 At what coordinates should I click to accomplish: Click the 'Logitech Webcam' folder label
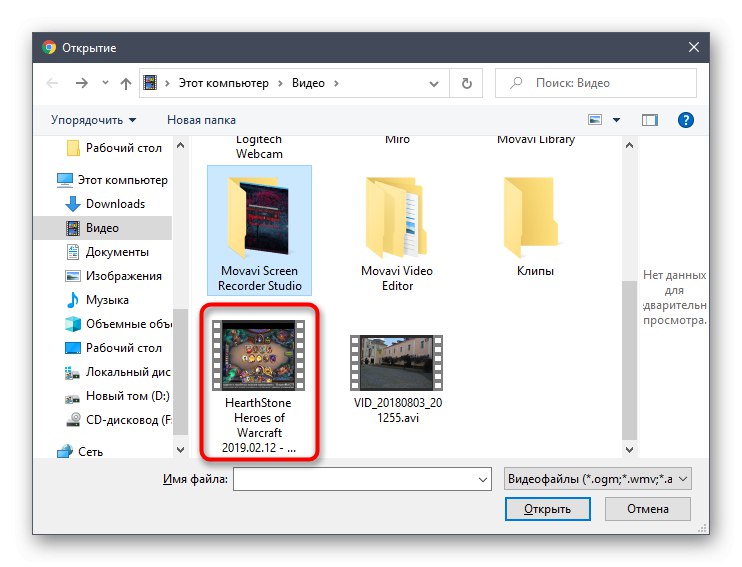259,147
